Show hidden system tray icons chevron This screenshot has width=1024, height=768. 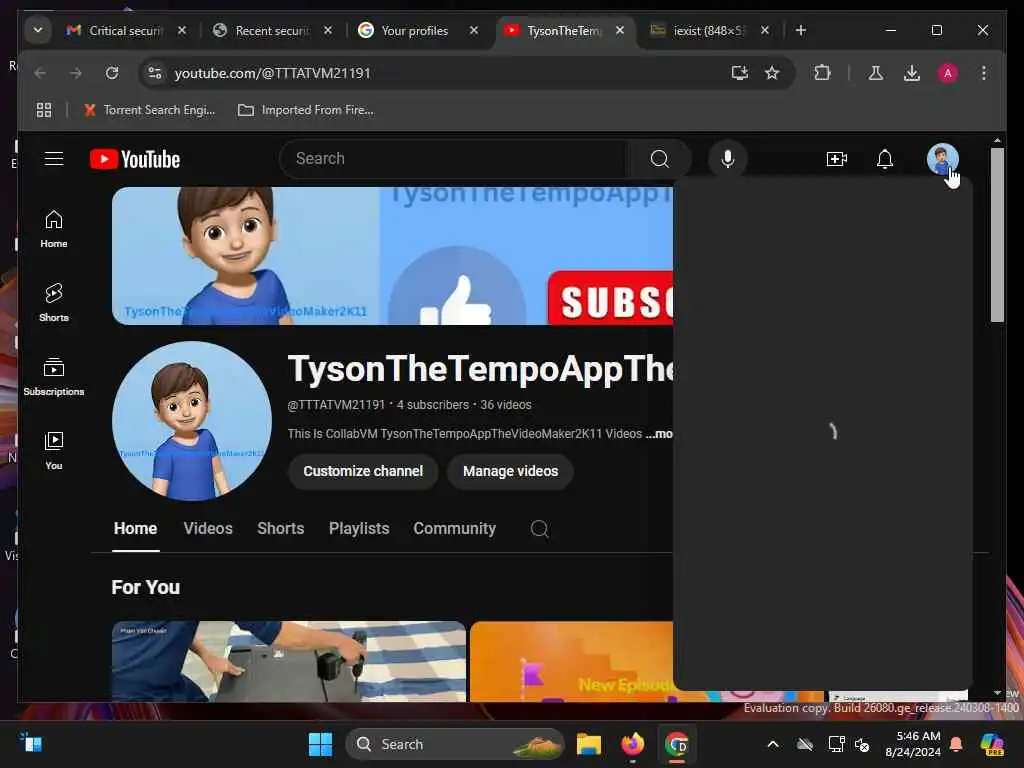coord(773,744)
